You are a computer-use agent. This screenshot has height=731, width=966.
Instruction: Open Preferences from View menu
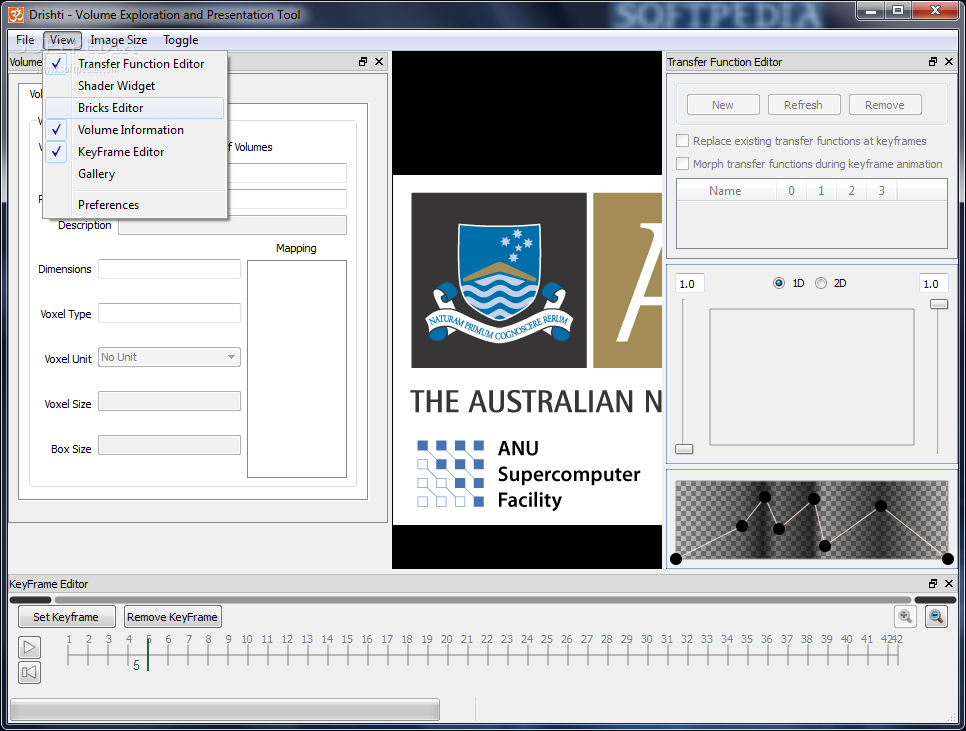[134, 205]
